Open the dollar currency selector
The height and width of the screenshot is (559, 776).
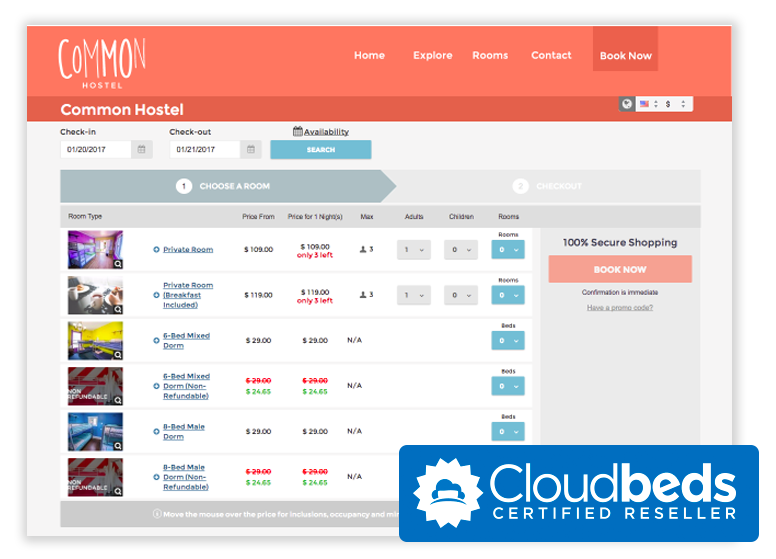coord(676,104)
